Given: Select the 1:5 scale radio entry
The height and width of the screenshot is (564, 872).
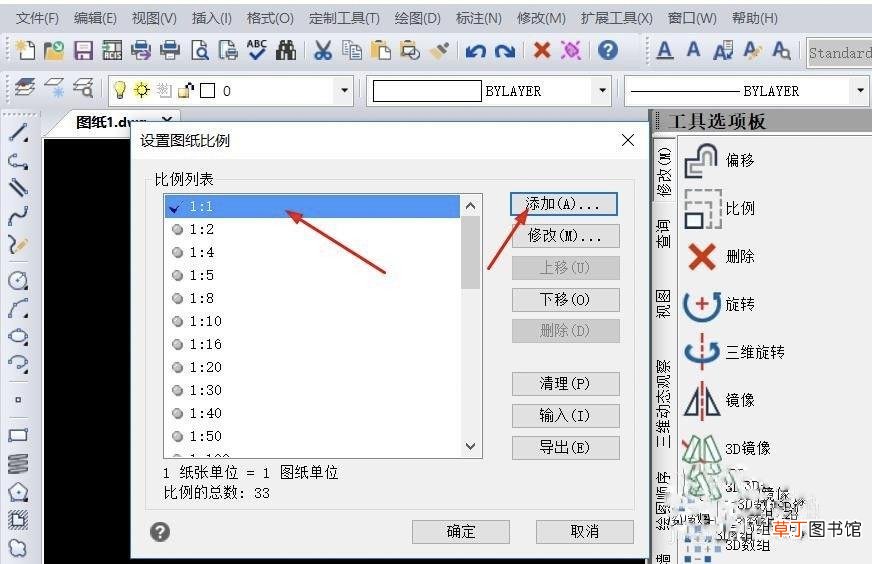Looking at the screenshot, I should (193, 275).
